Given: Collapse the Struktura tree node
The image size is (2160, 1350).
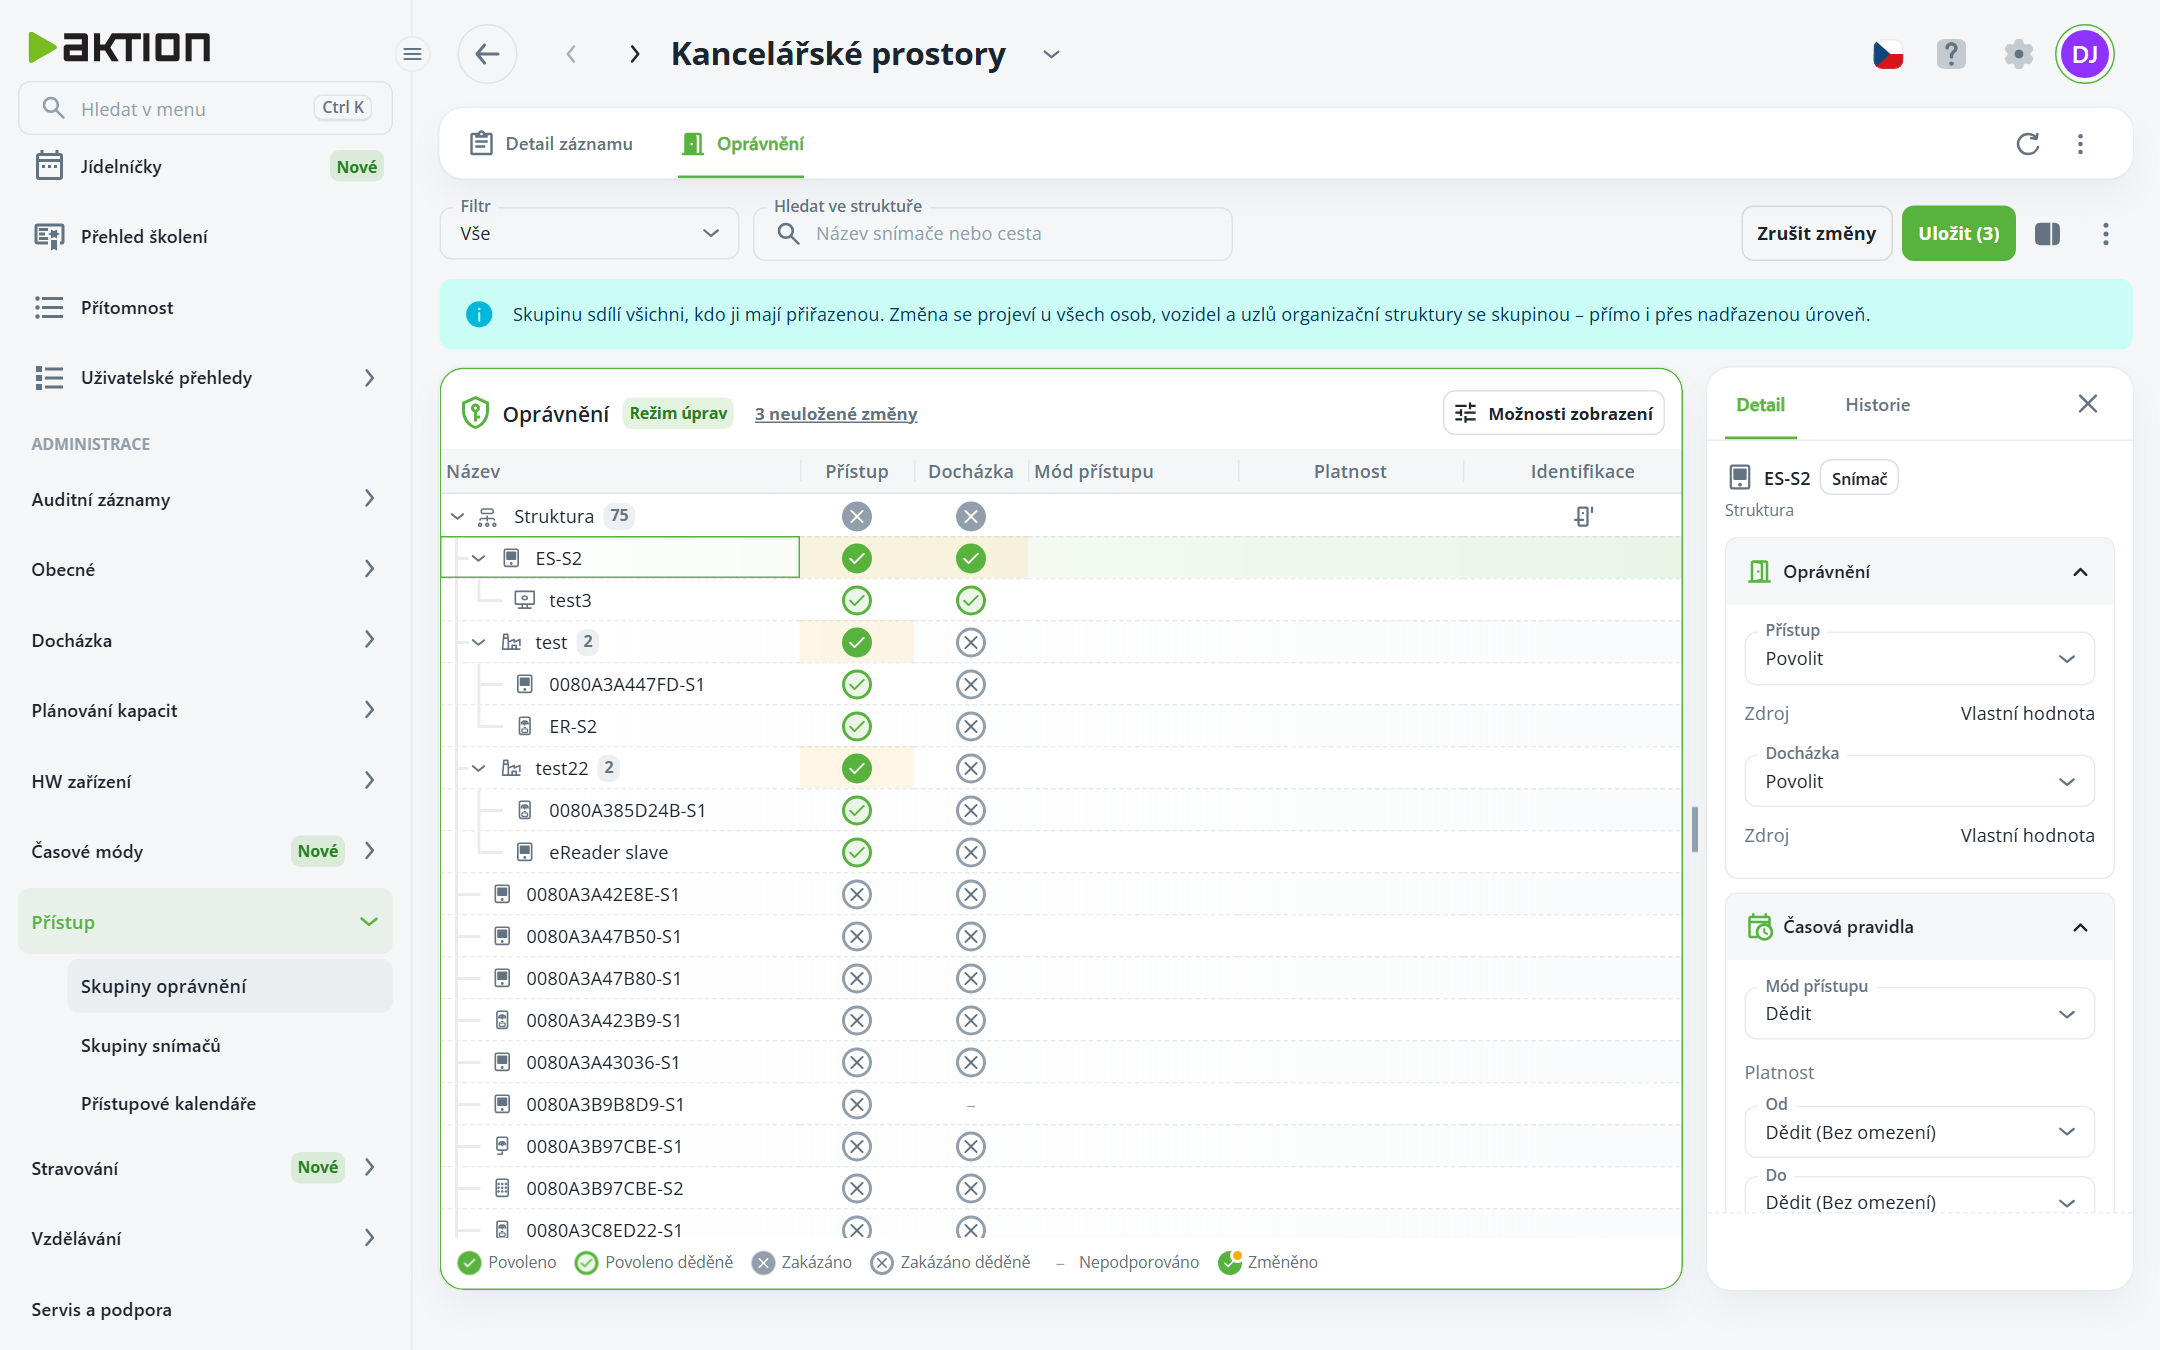Looking at the screenshot, I should (x=457, y=516).
